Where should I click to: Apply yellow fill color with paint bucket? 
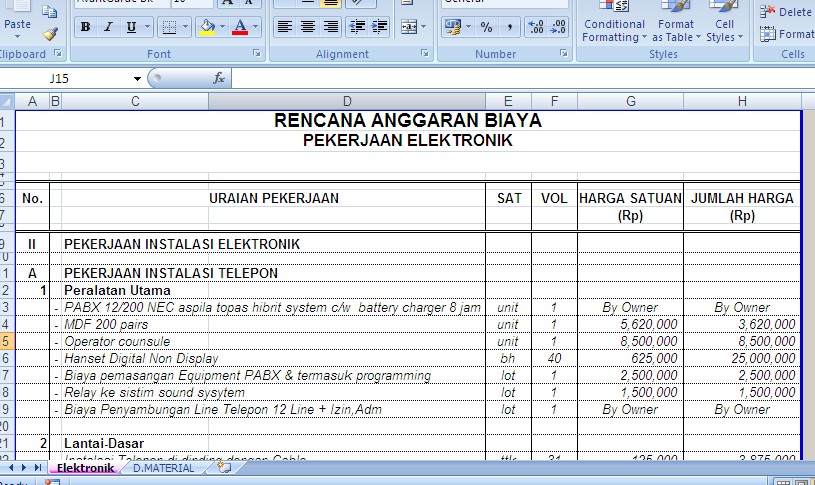[x=207, y=27]
